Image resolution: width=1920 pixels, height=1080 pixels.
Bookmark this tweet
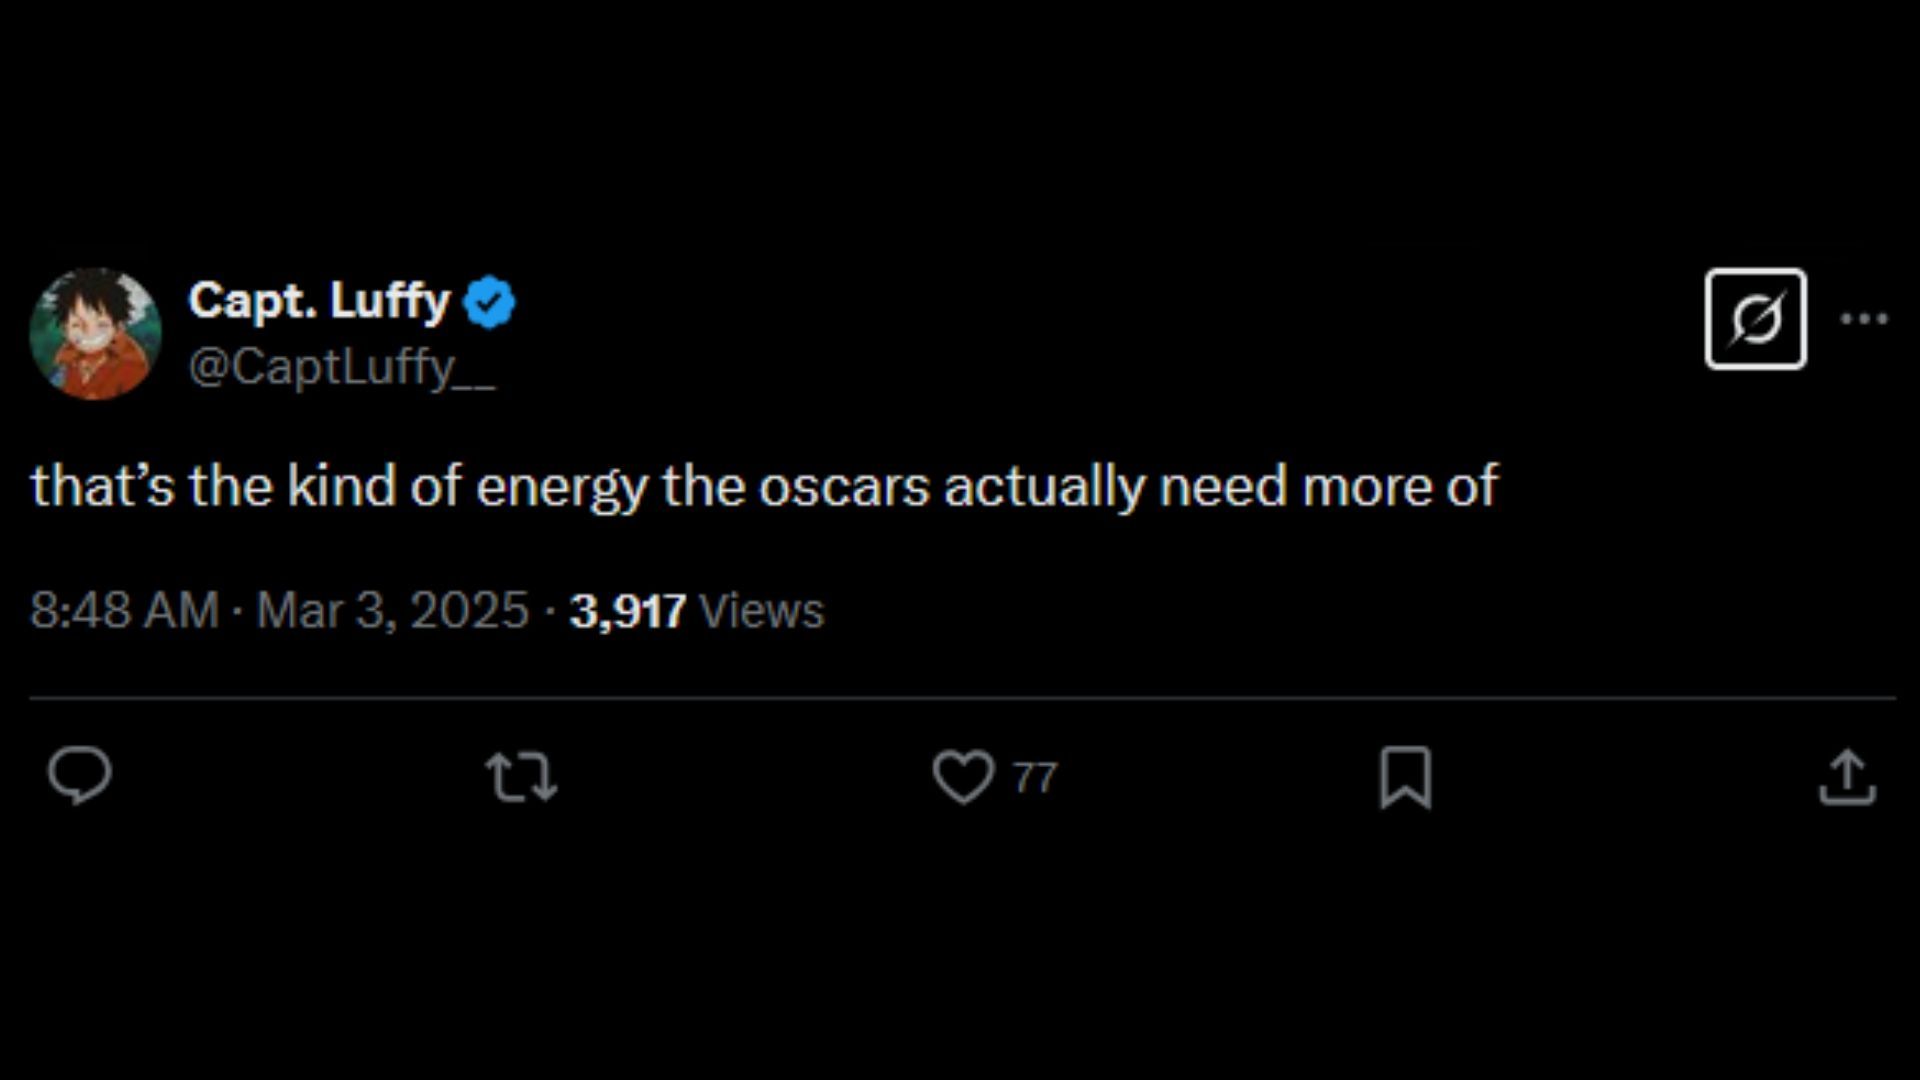pos(1405,777)
